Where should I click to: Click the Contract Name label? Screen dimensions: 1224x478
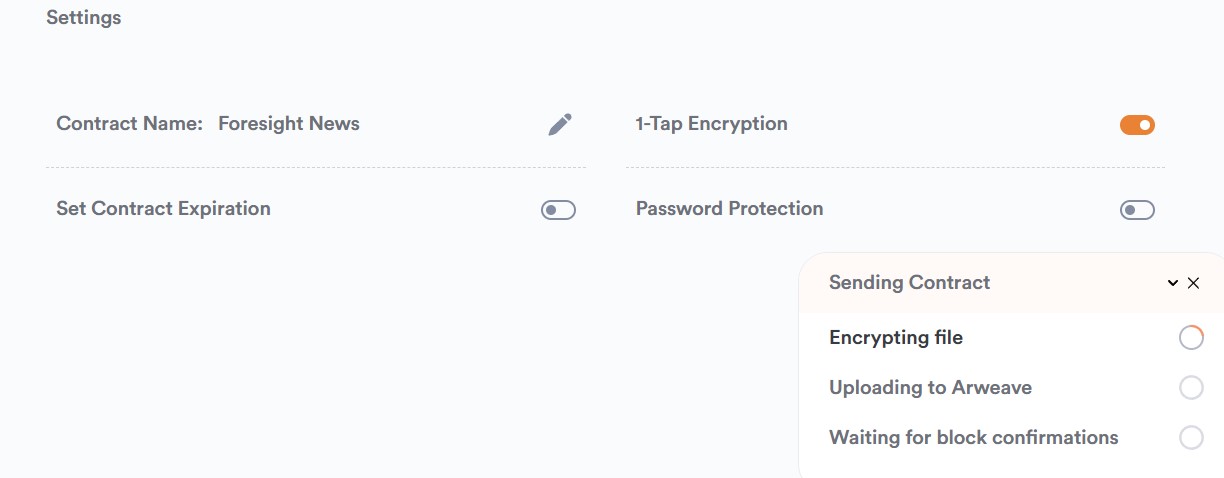pyautogui.click(x=129, y=124)
